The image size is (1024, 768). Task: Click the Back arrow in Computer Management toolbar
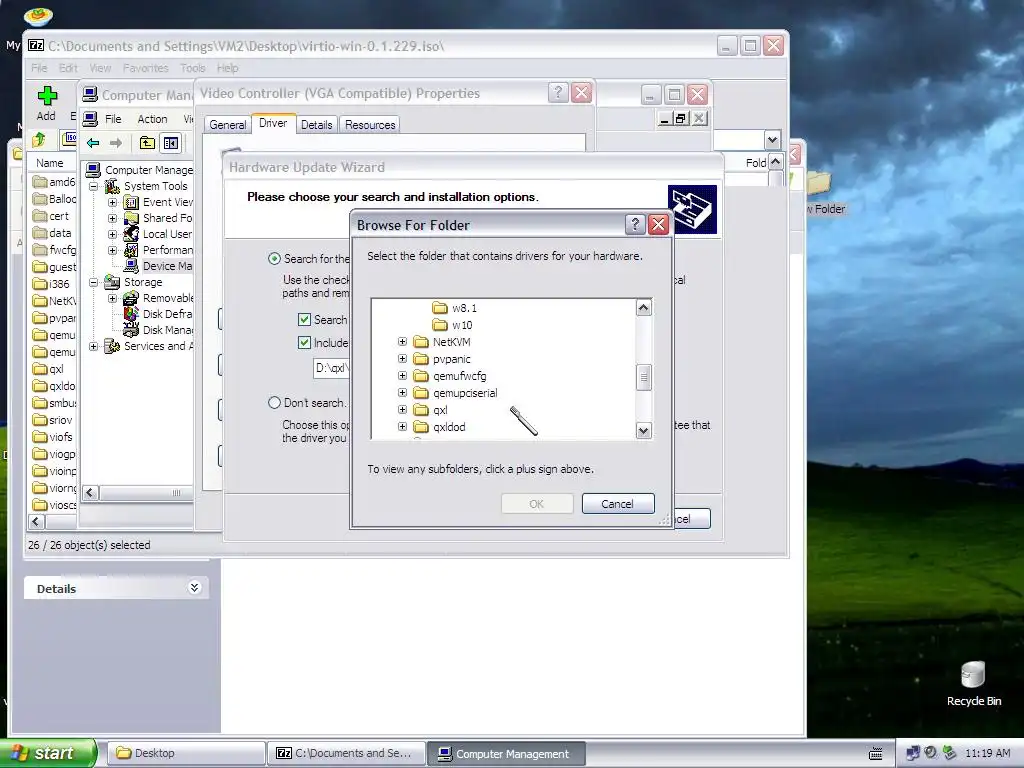point(93,143)
